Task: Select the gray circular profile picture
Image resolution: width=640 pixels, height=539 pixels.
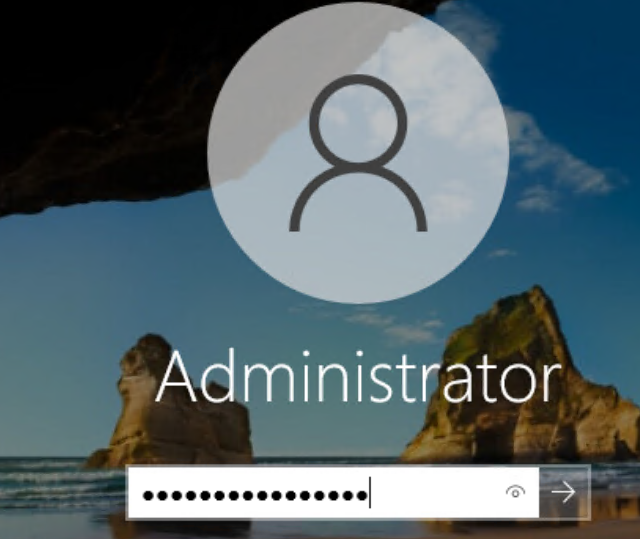Action: [x=358, y=153]
